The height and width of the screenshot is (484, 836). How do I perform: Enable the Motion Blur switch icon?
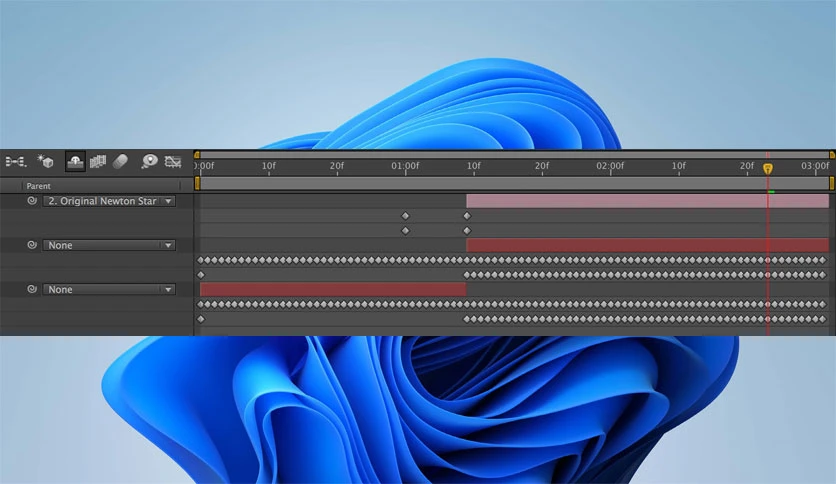(120, 161)
